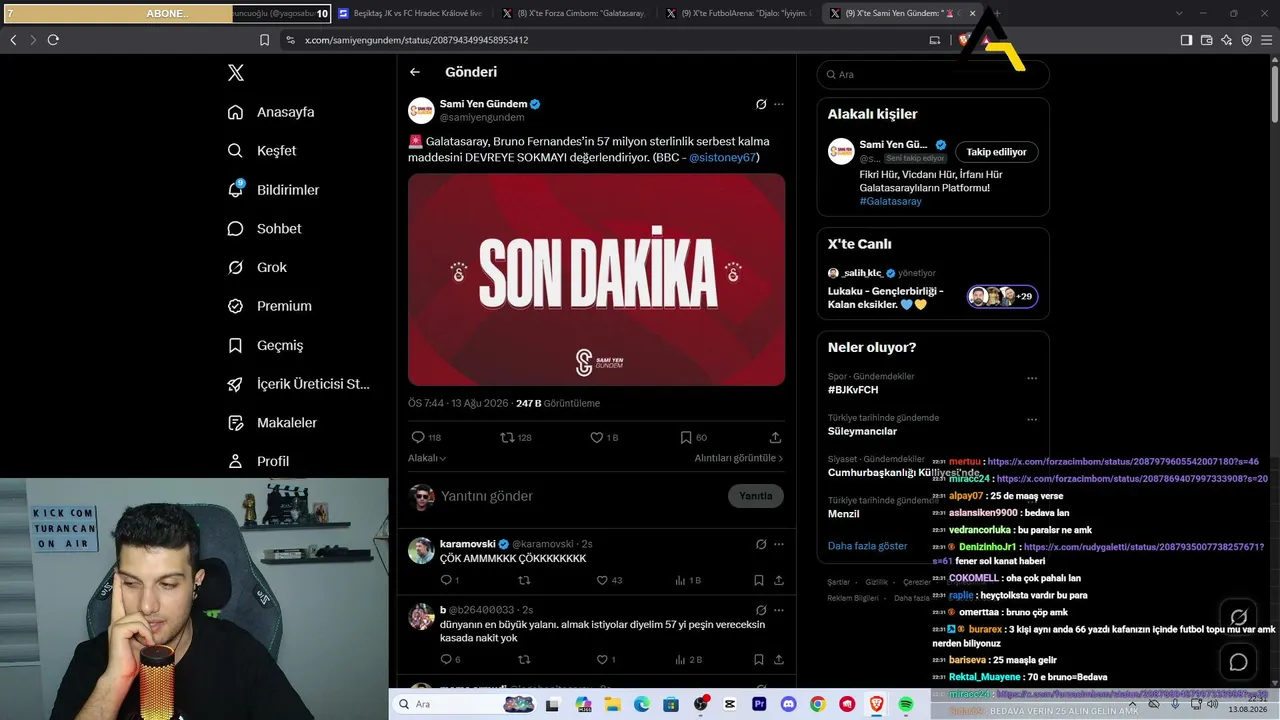The image size is (1280, 720).
Task: Reply to b @b26400033's comment
Action: coord(450,659)
